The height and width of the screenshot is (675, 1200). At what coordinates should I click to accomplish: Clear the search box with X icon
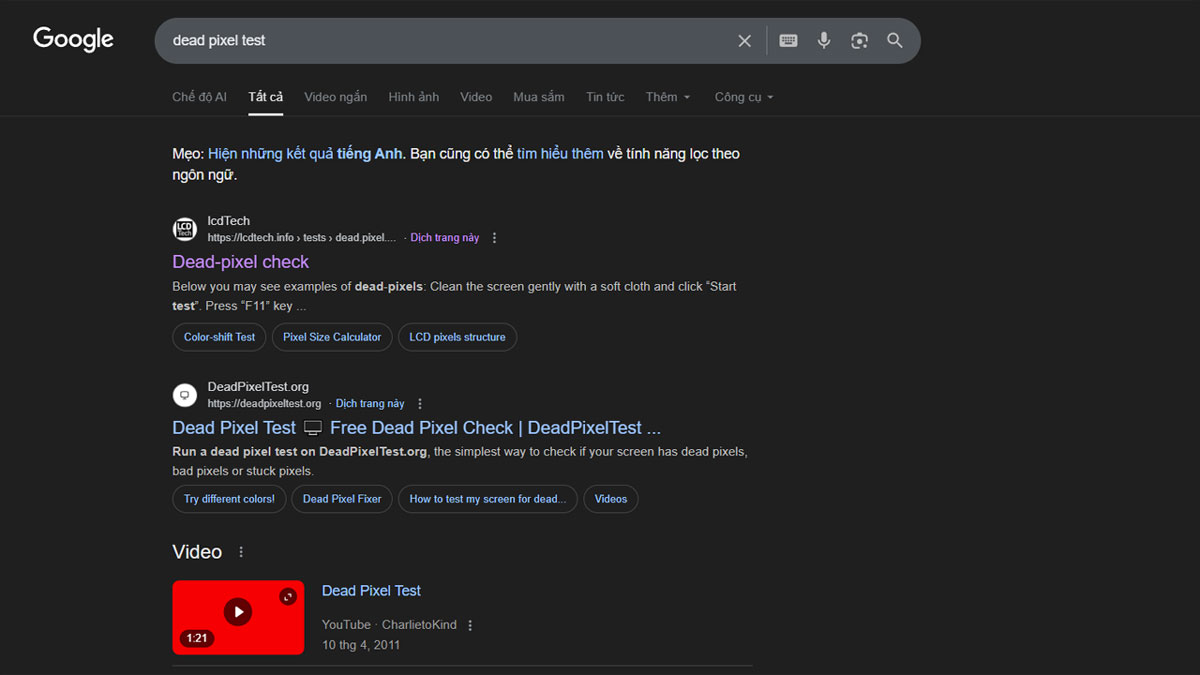tap(744, 41)
